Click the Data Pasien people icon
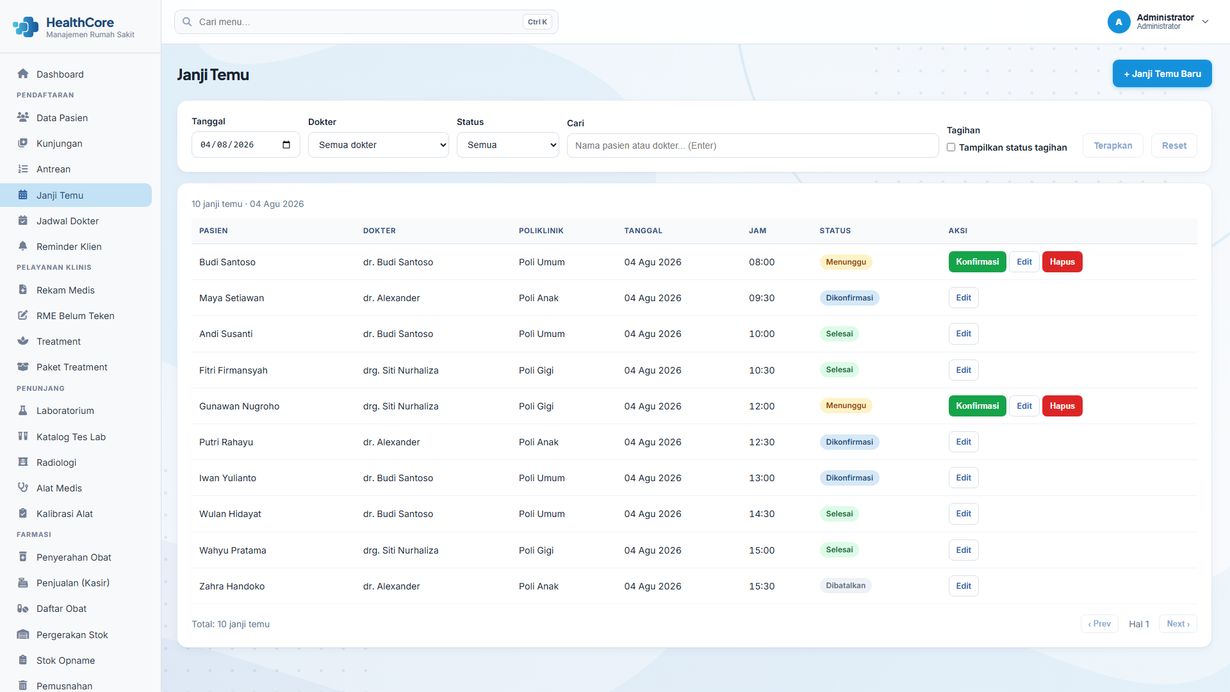 pos(23,117)
